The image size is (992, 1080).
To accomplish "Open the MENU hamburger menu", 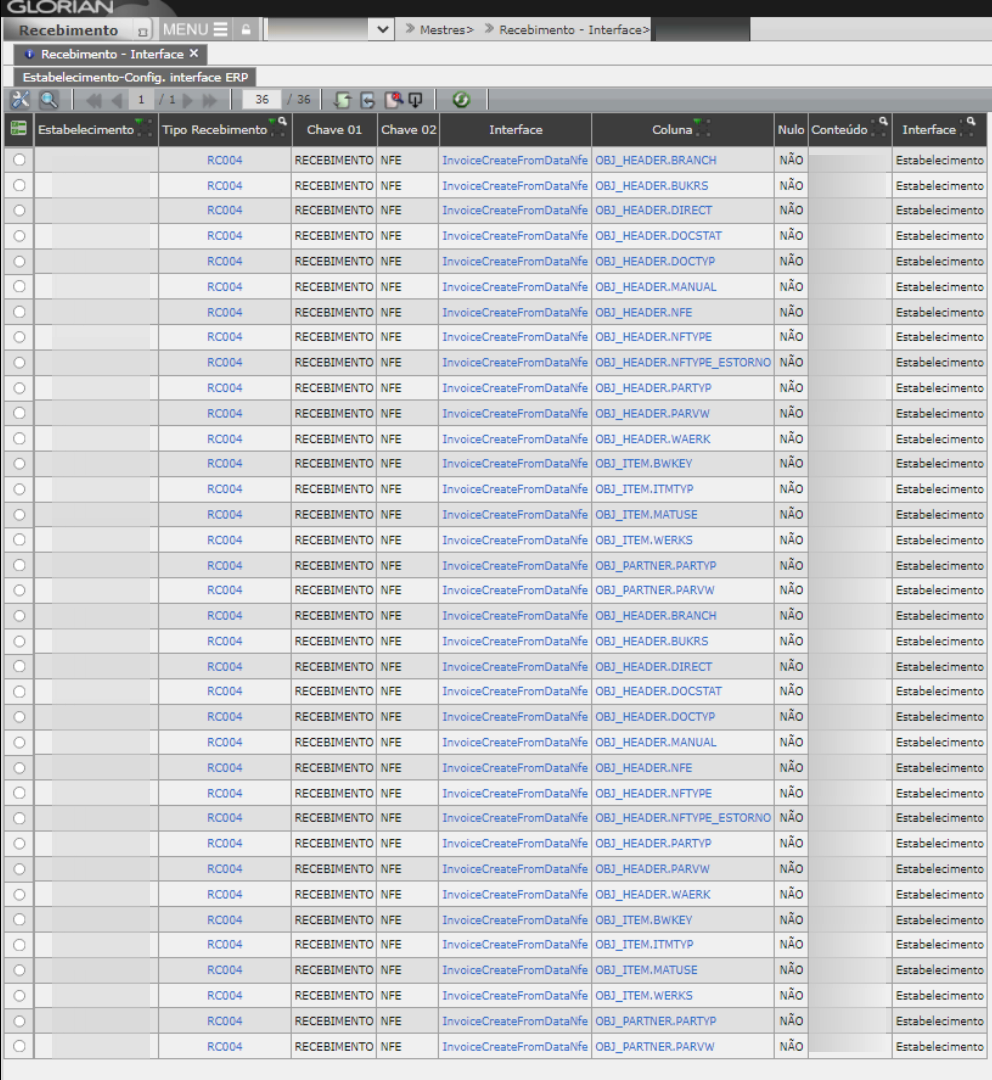I will pos(195,30).
